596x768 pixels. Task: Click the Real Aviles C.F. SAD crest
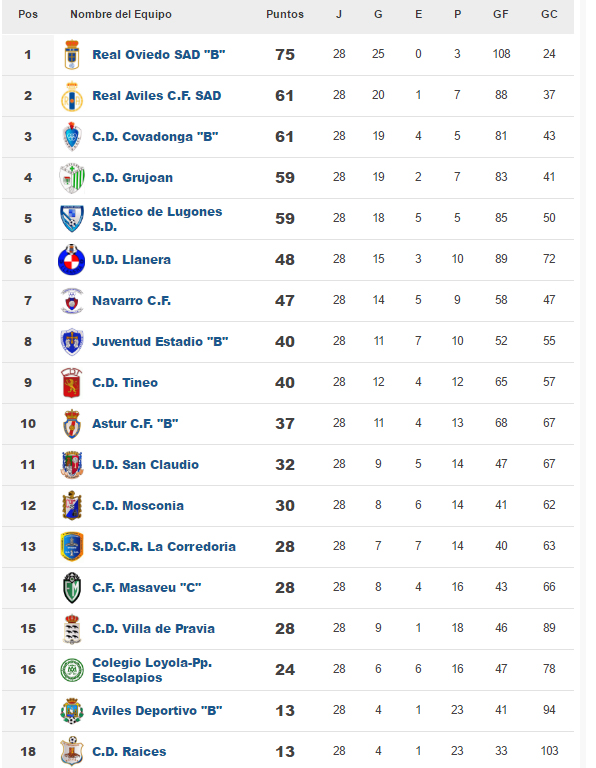coord(72,96)
